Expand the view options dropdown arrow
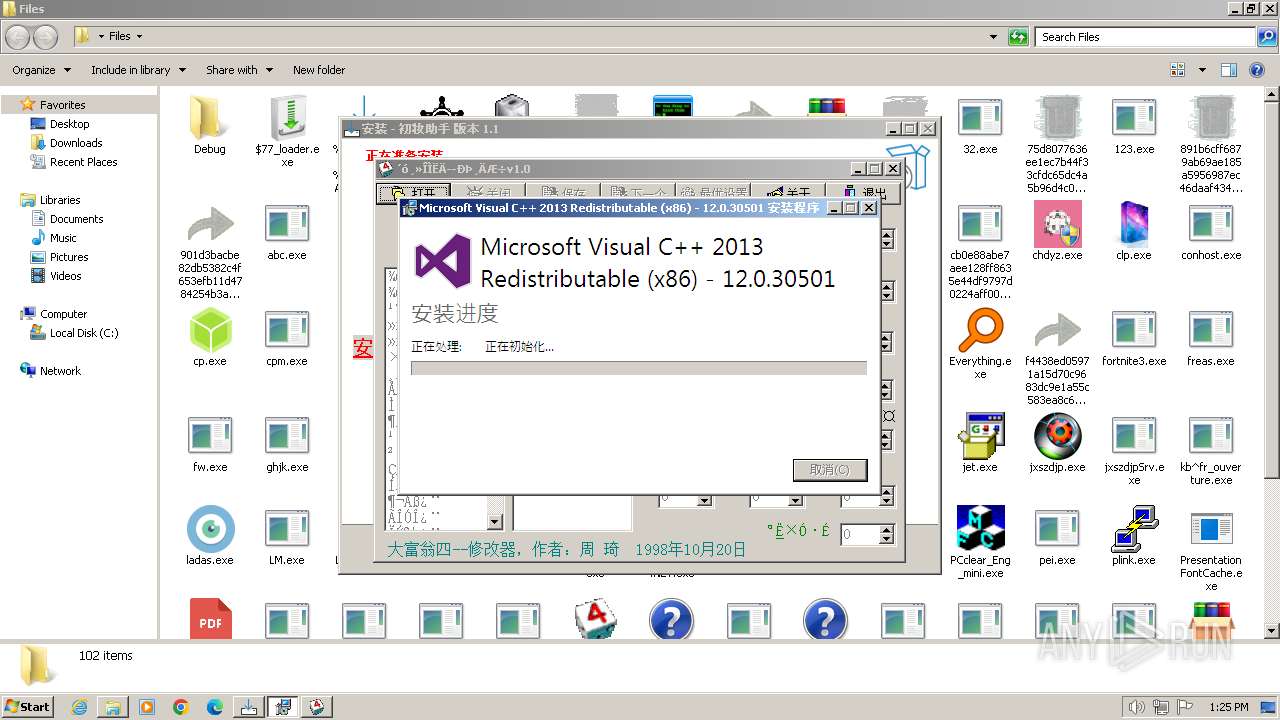 (x=1202, y=70)
